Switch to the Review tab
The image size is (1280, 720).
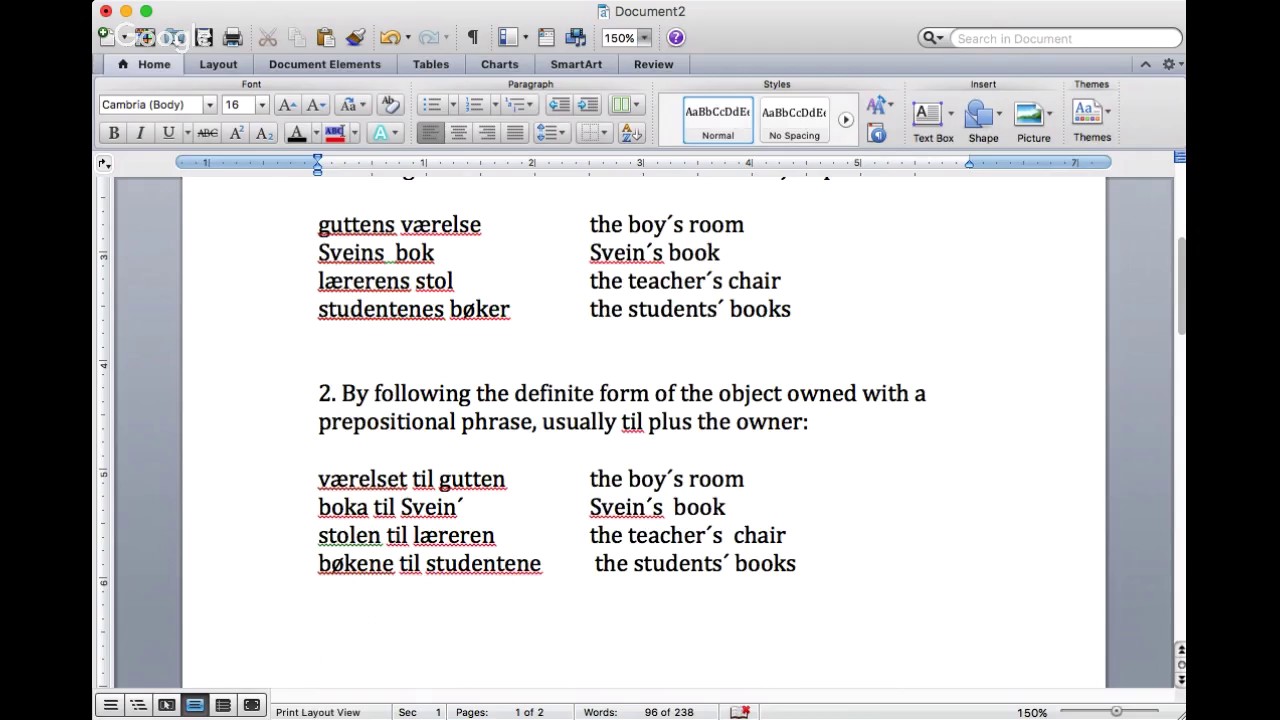click(x=653, y=64)
